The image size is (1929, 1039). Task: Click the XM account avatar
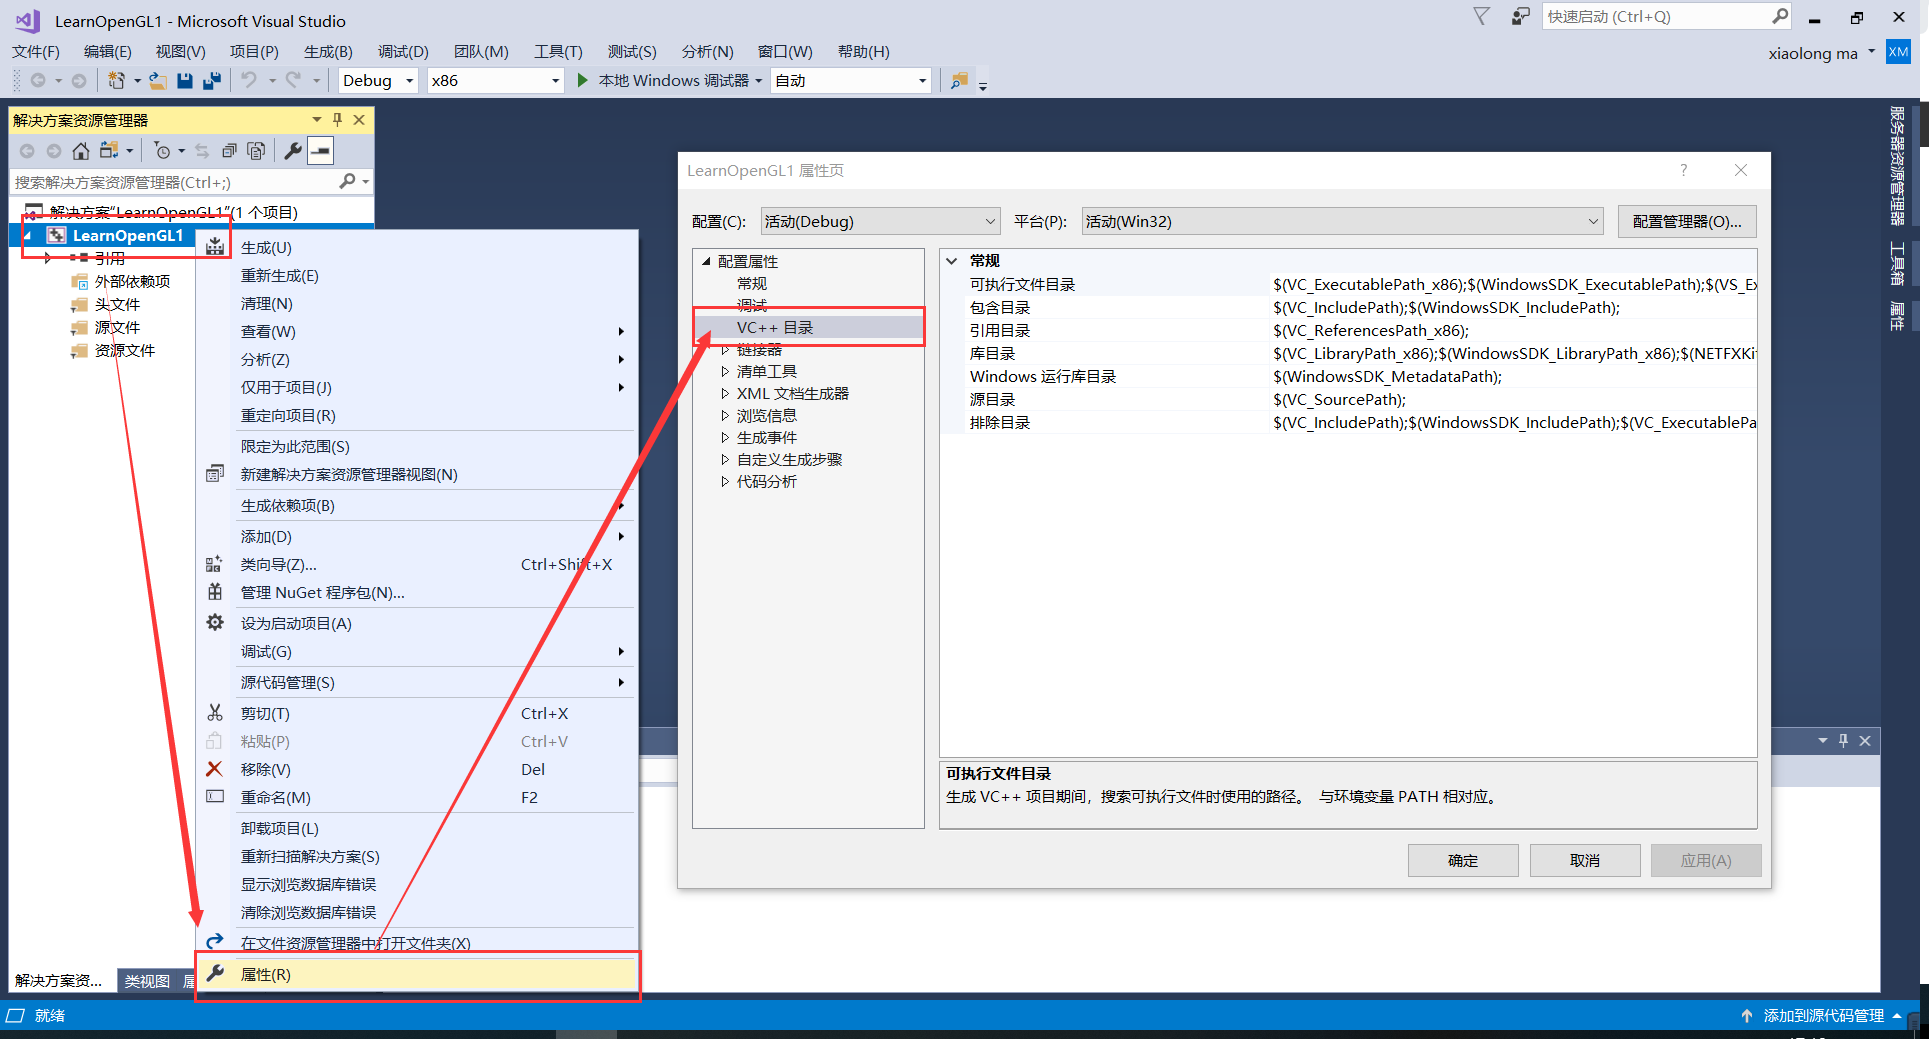pos(1898,52)
